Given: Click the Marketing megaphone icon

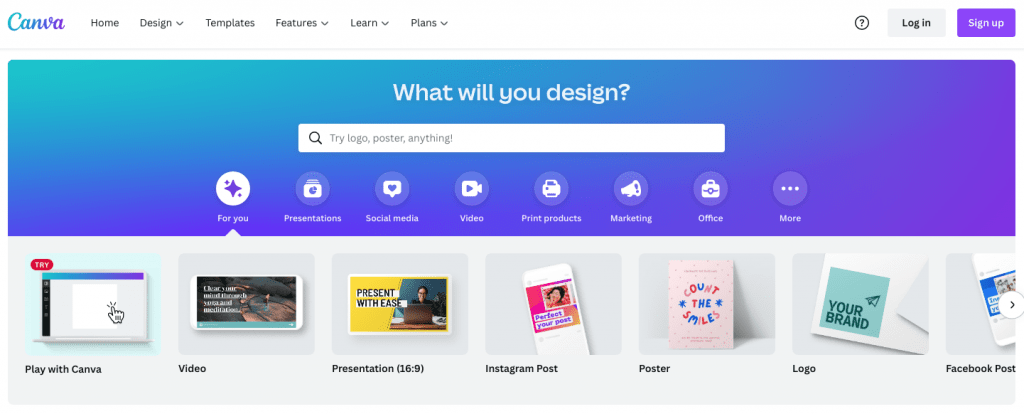Looking at the screenshot, I should [631, 189].
